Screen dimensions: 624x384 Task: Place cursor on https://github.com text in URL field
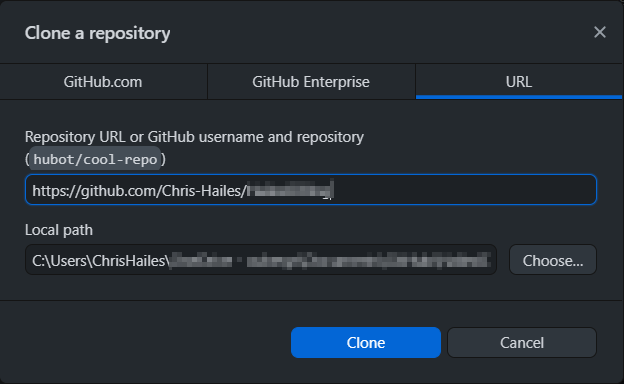click(95, 191)
